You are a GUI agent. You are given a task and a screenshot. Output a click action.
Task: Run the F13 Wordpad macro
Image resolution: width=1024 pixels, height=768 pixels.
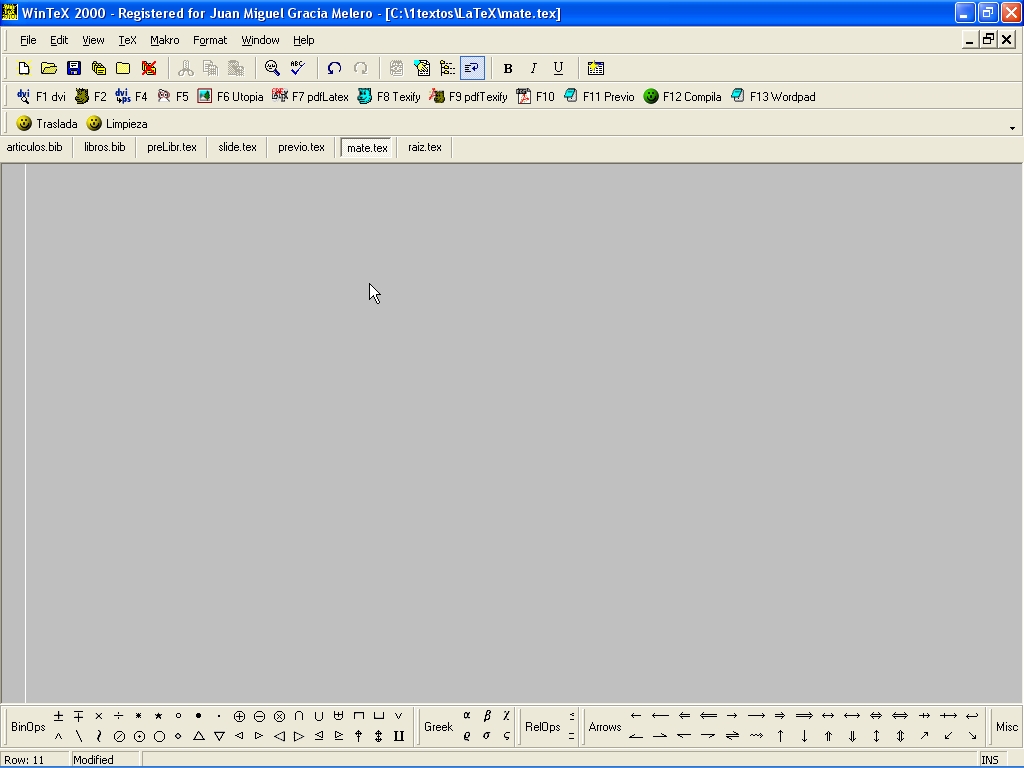[773, 97]
